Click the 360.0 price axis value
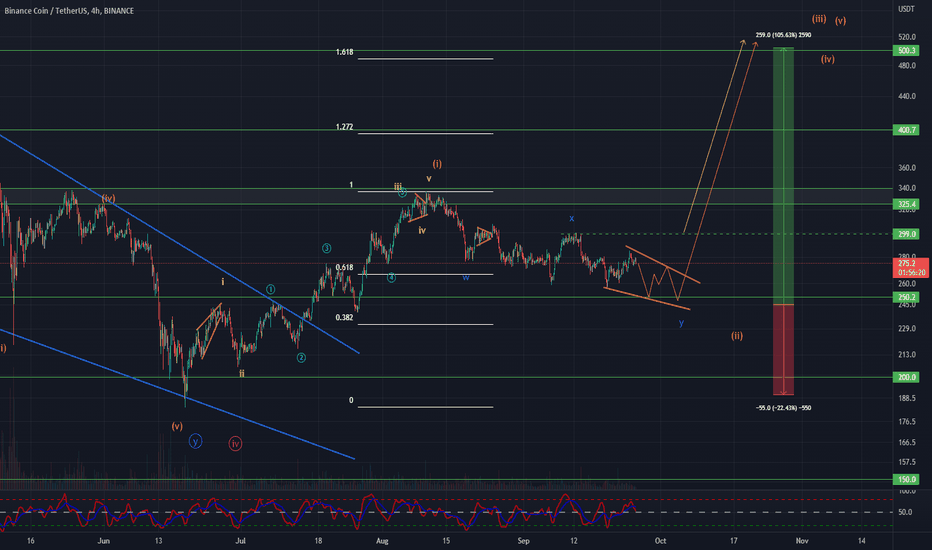Image resolution: width=932 pixels, height=550 pixels. coord(907,168)
